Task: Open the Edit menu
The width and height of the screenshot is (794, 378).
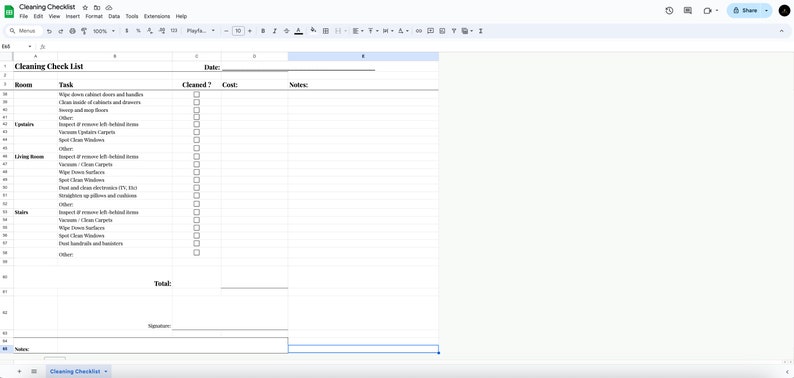Action: [x=38, y=16]
